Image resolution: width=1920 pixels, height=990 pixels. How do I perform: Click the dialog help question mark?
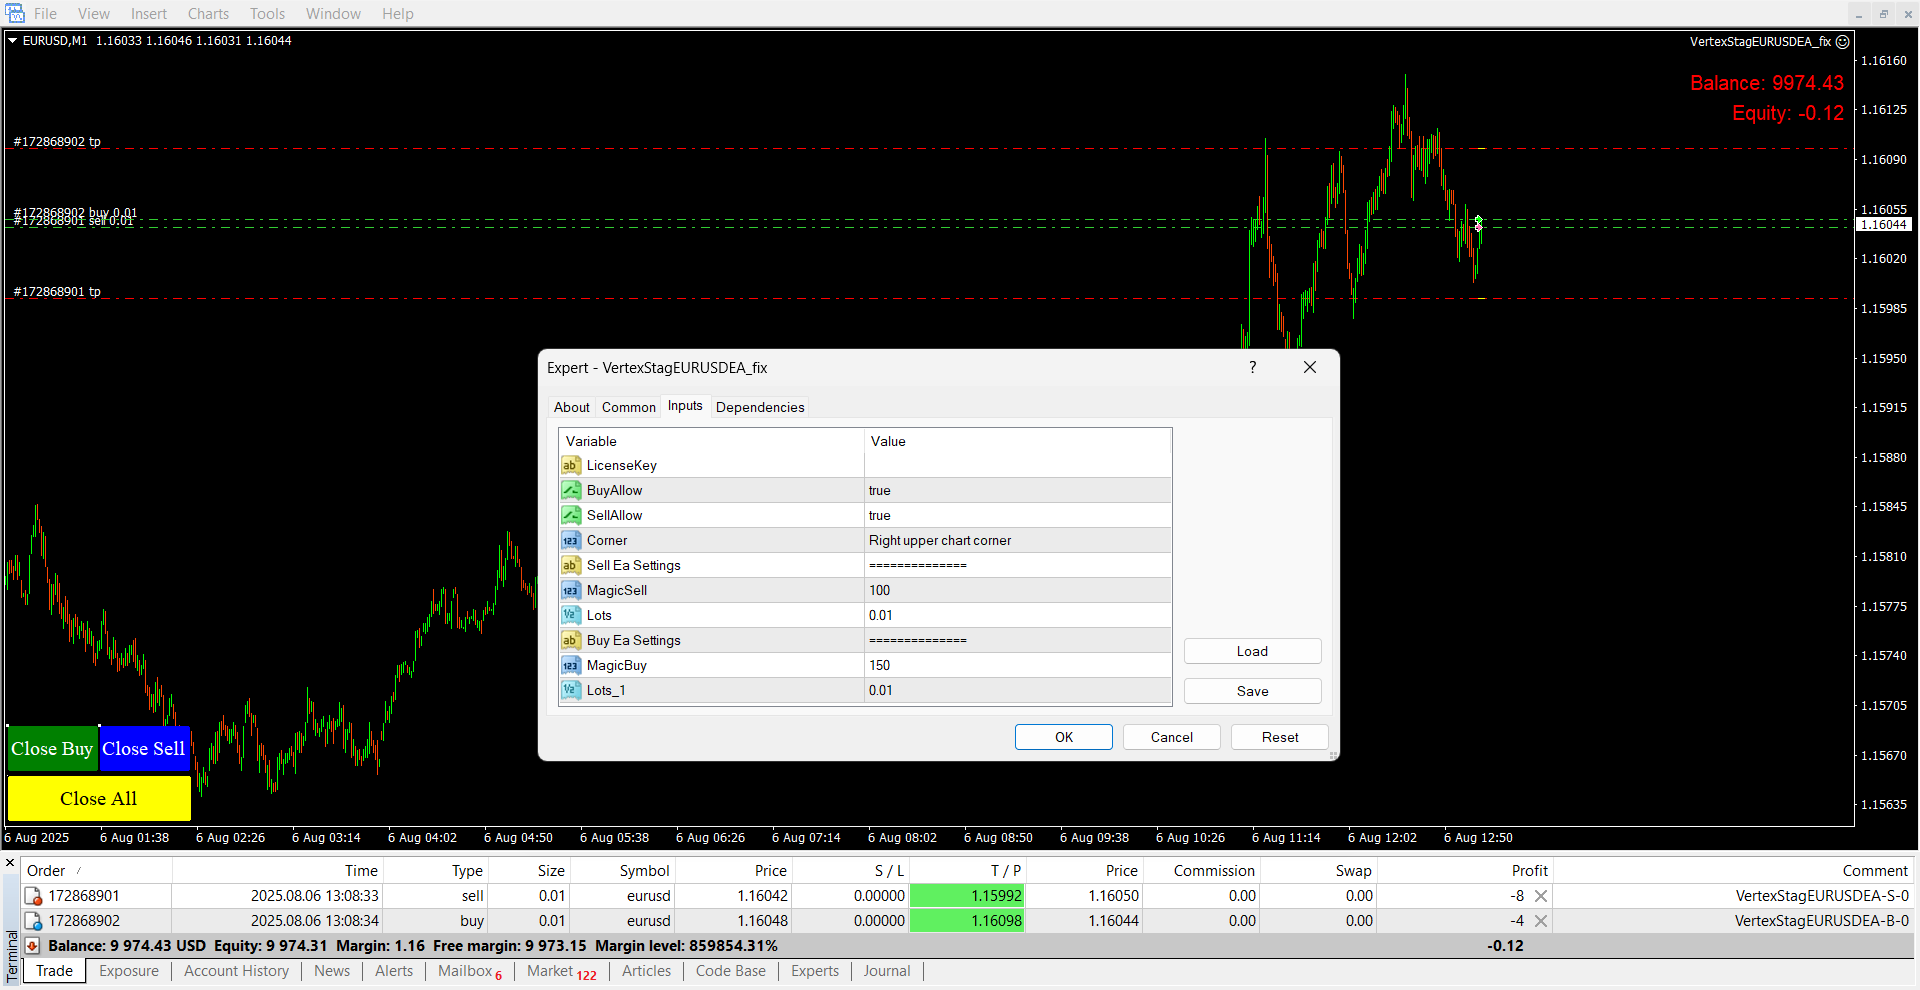click(x=1252, y=367)
